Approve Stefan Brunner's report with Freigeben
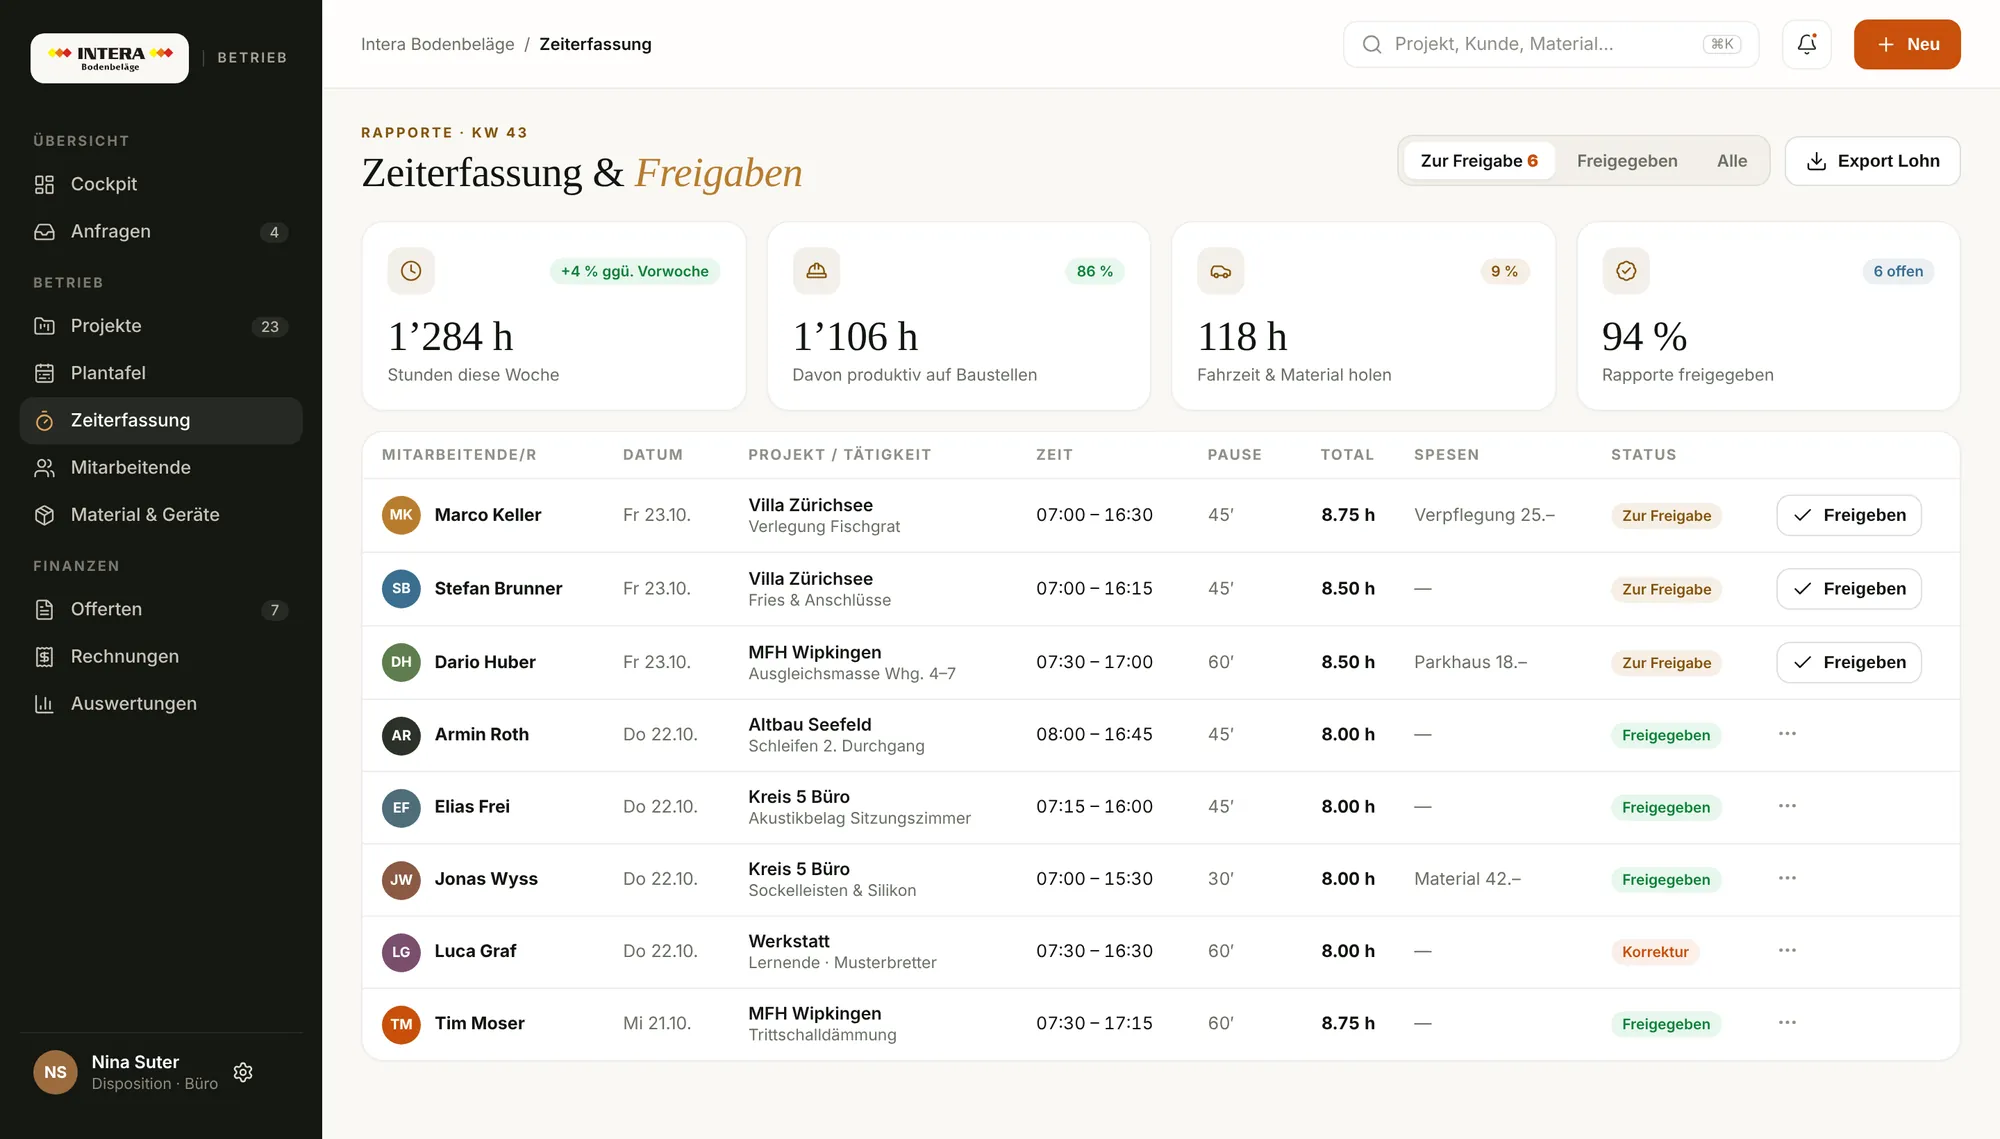Viewport: 2000px width, 1139px height. [x=1848, y=589]
